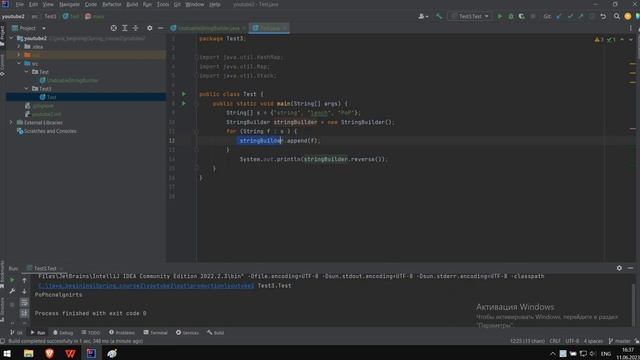
Task: Open Windows Start menu
Action: point(7,353)
